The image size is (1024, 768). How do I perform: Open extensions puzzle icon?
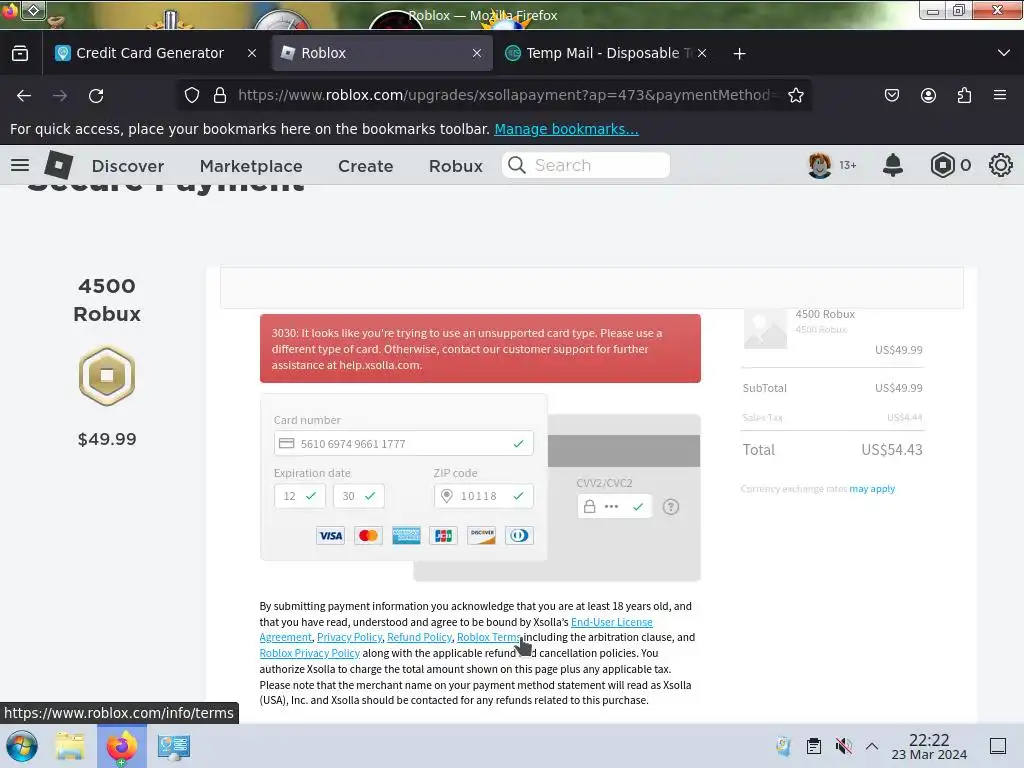click(964, 95)
